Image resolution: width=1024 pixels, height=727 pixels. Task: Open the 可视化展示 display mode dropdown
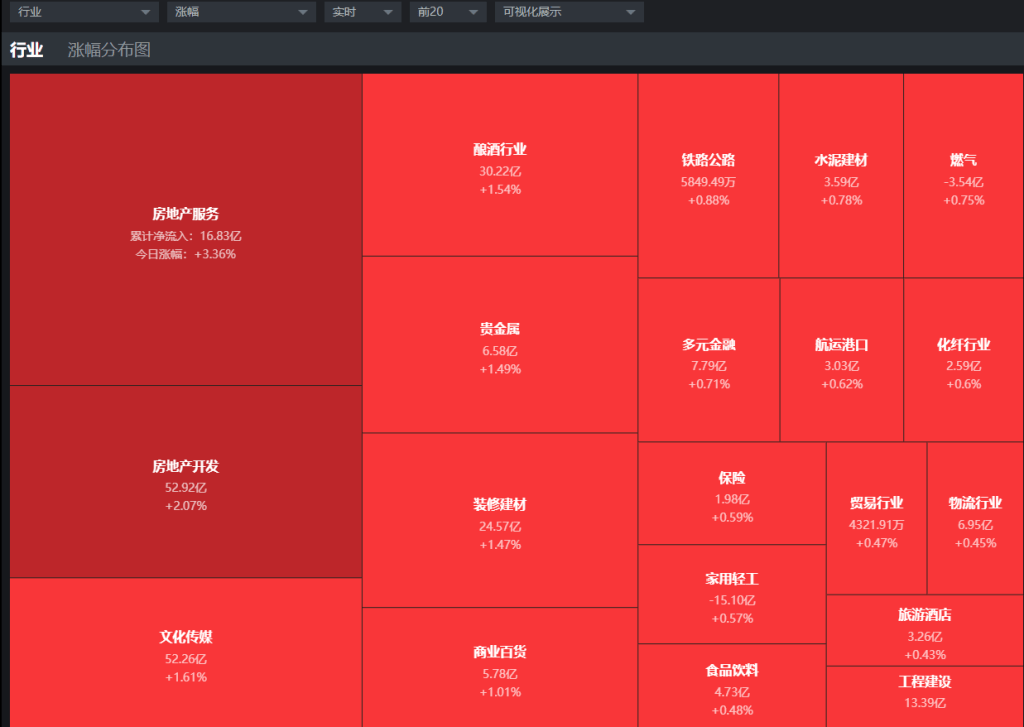[x=569, y=12]
